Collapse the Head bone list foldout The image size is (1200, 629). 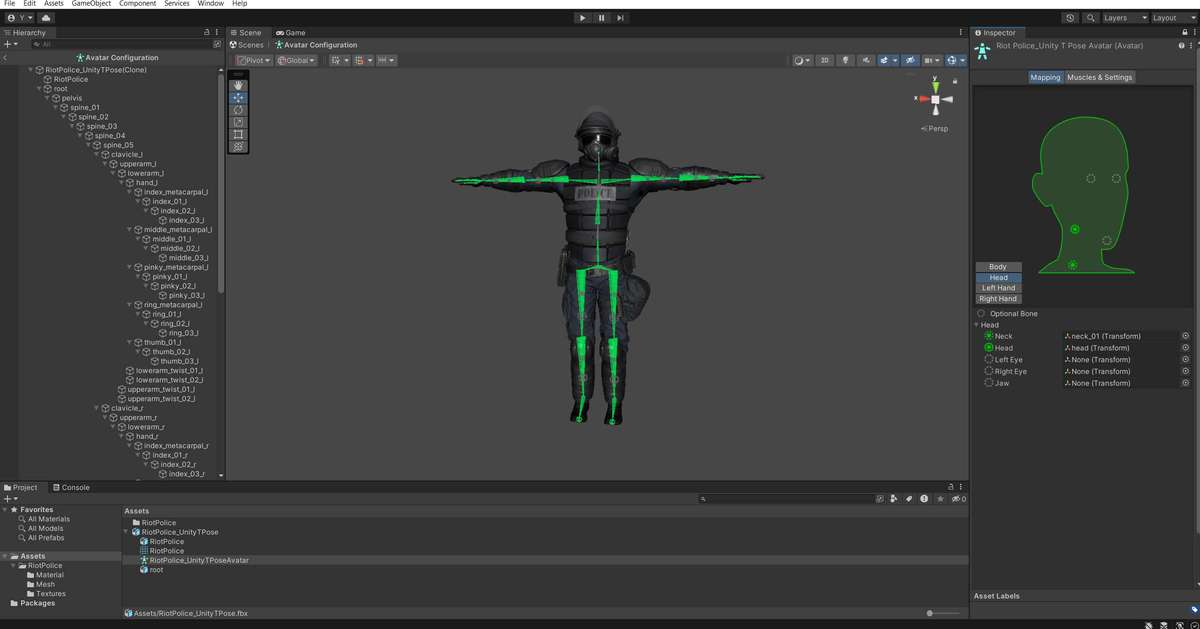[977, 325]
